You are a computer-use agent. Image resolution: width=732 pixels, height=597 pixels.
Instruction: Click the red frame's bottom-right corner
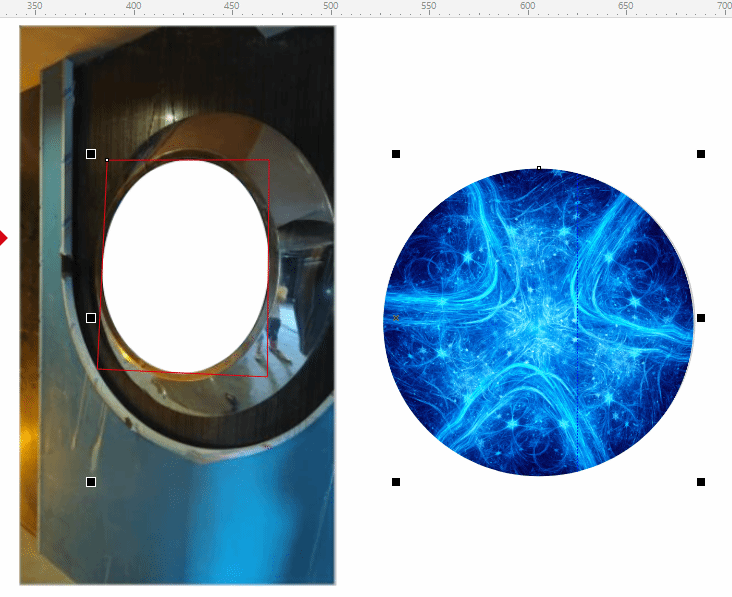click(x=267, y=377)
